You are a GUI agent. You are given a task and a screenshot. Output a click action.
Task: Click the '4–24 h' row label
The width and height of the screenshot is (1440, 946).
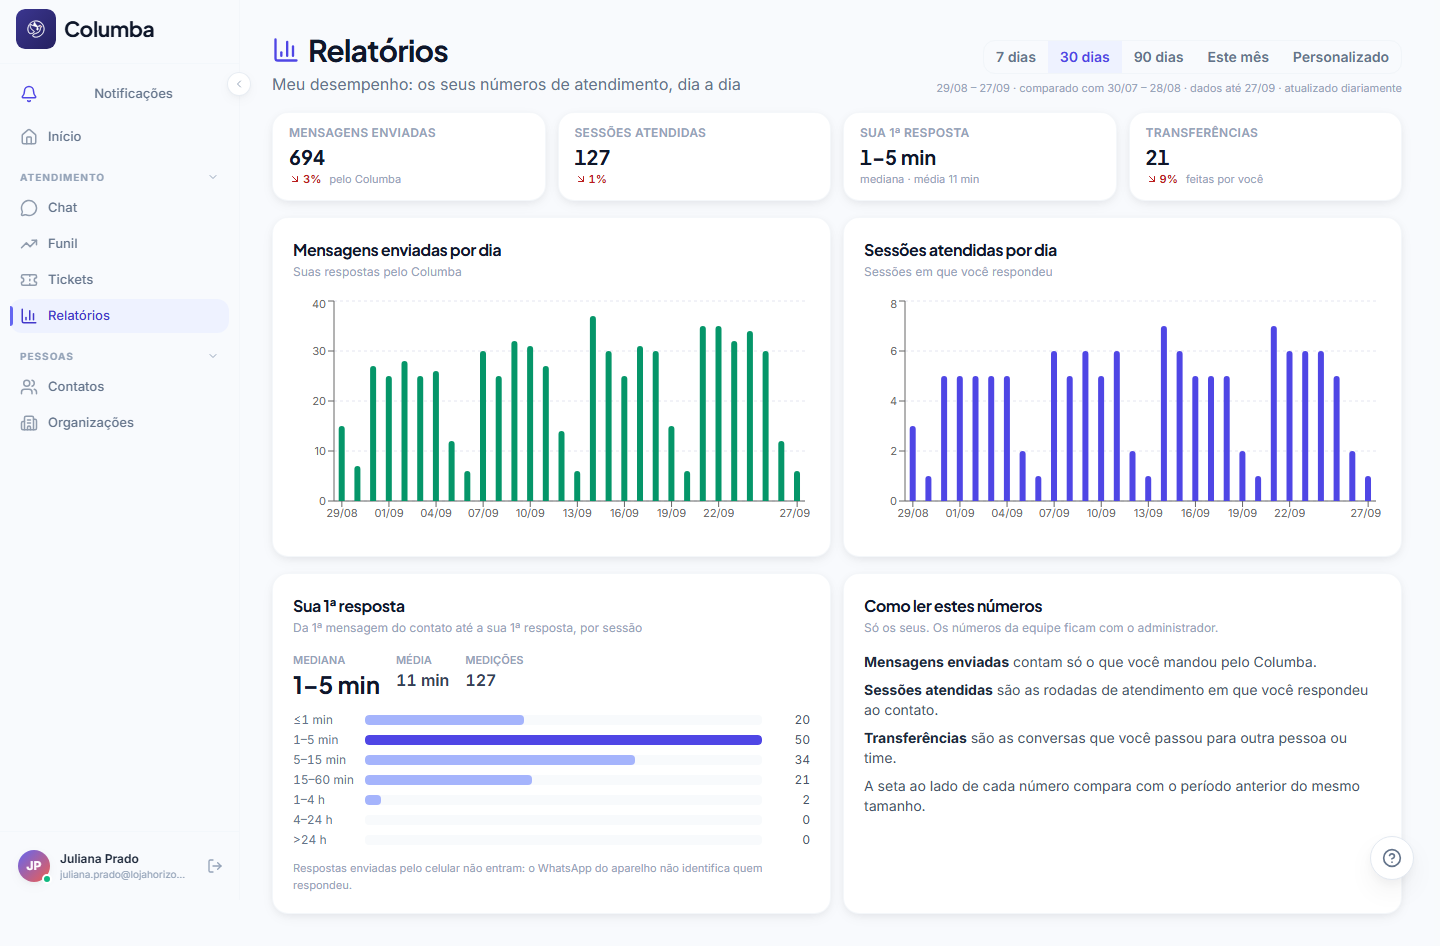coord(313,820)
